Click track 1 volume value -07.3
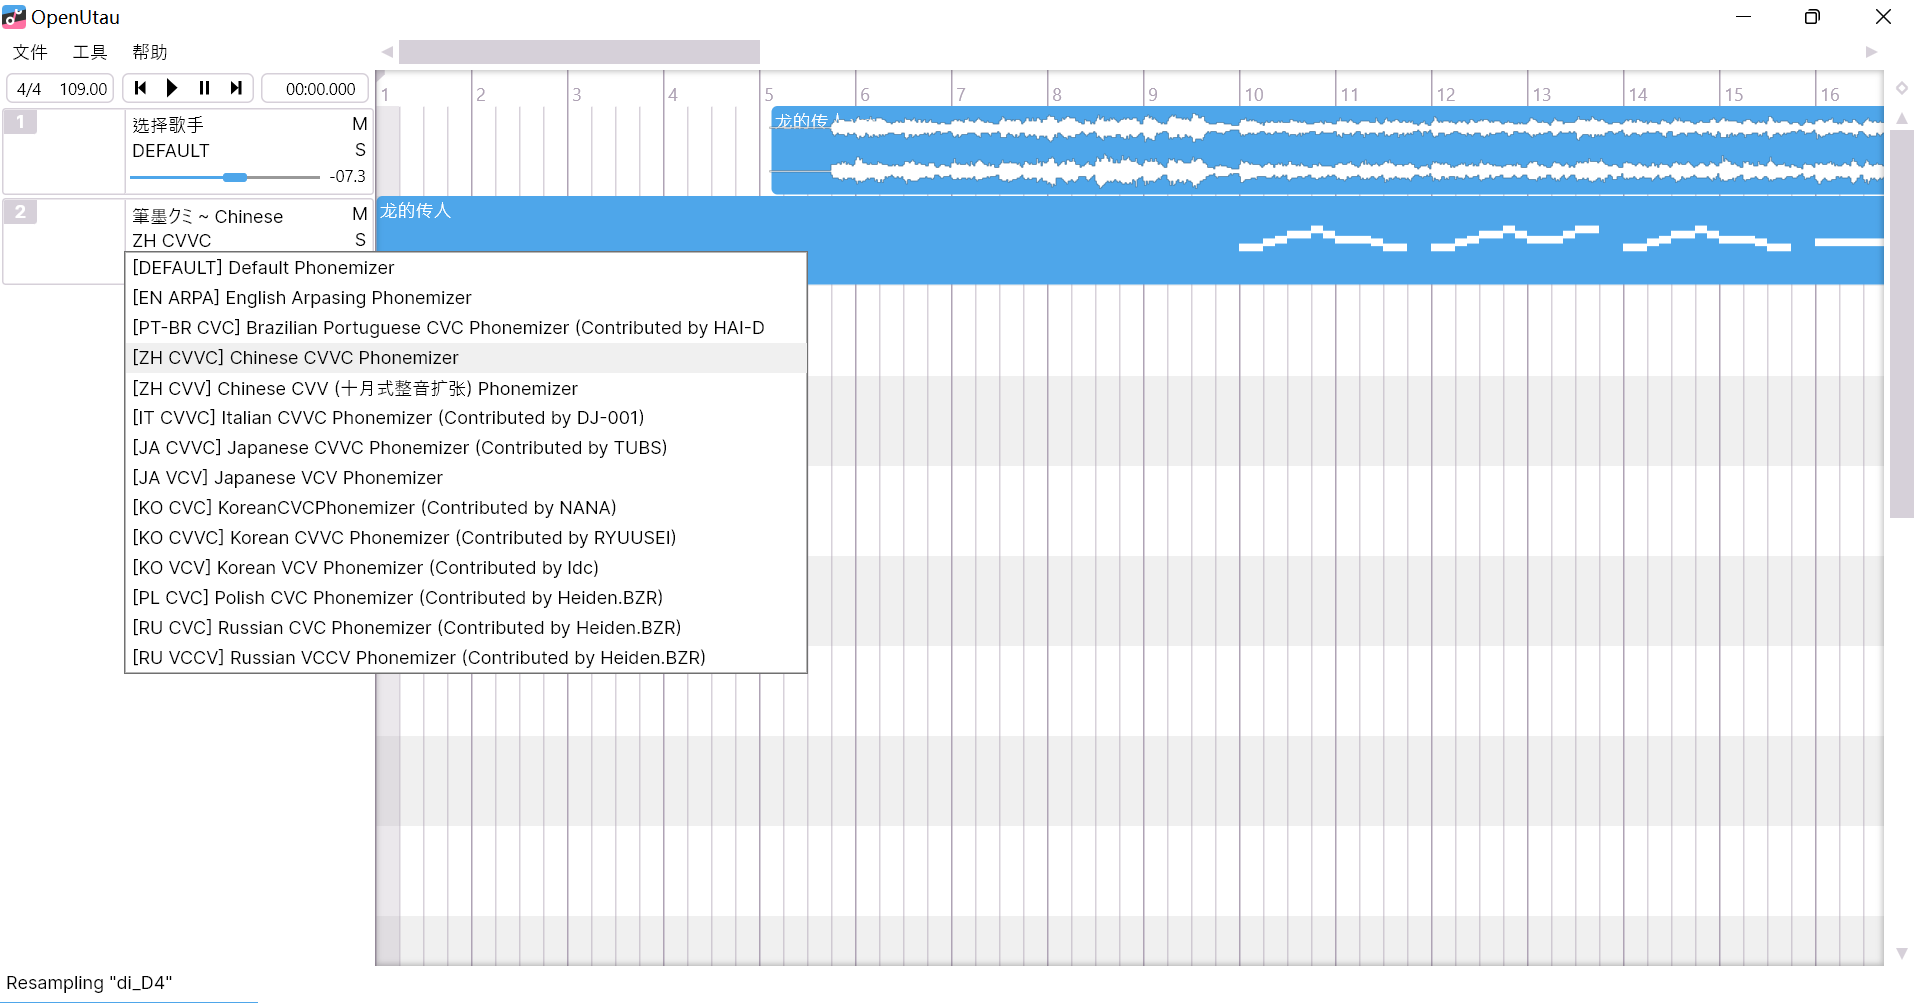 click(348, 176)
